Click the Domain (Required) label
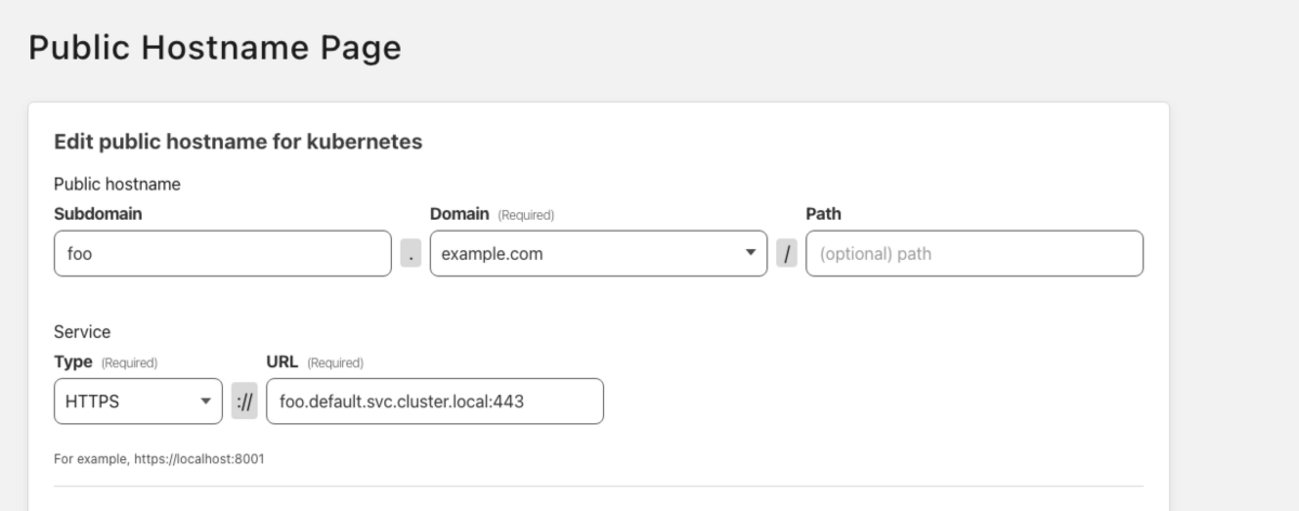Viewport: 1299px width, 511px height. pos(491,214)
